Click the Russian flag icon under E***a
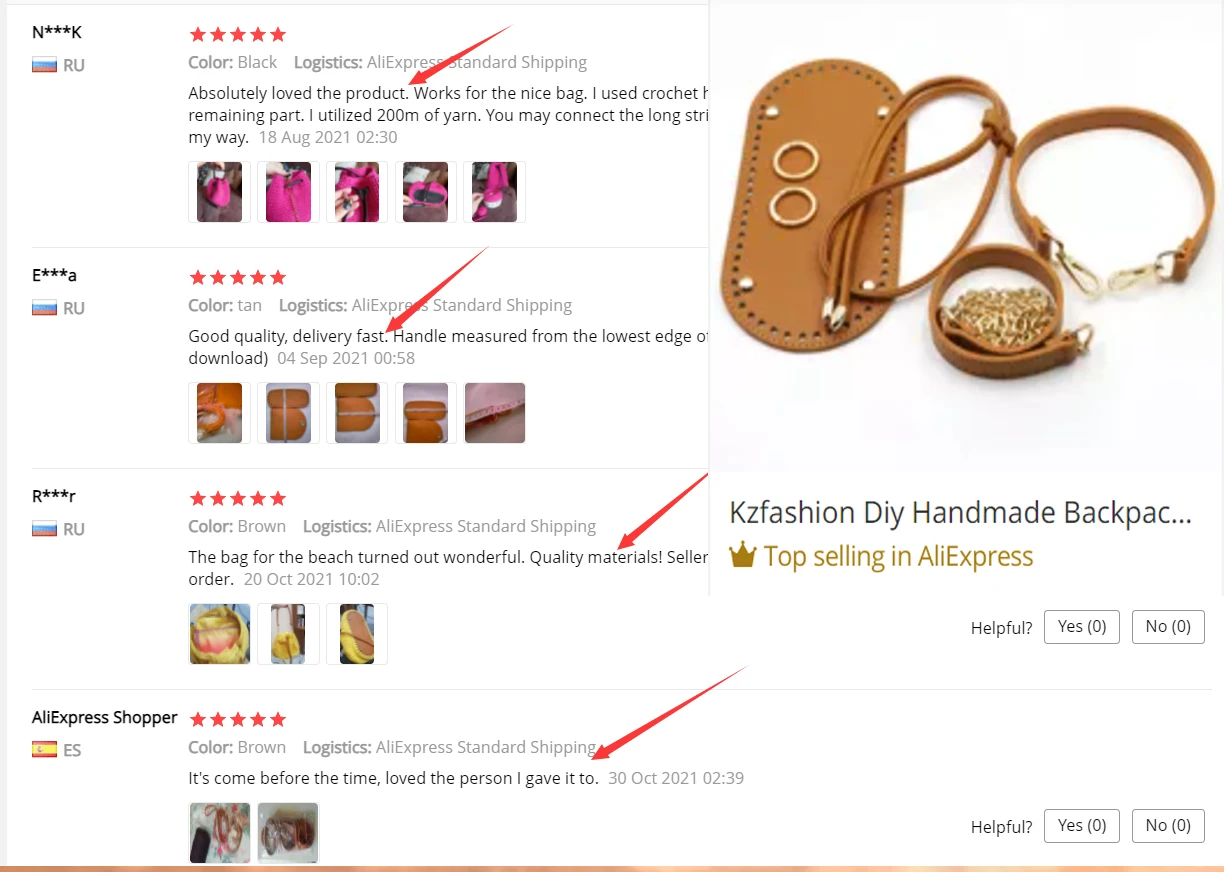The height and width of the screenshot is (872, 1224). coord(44,308)
